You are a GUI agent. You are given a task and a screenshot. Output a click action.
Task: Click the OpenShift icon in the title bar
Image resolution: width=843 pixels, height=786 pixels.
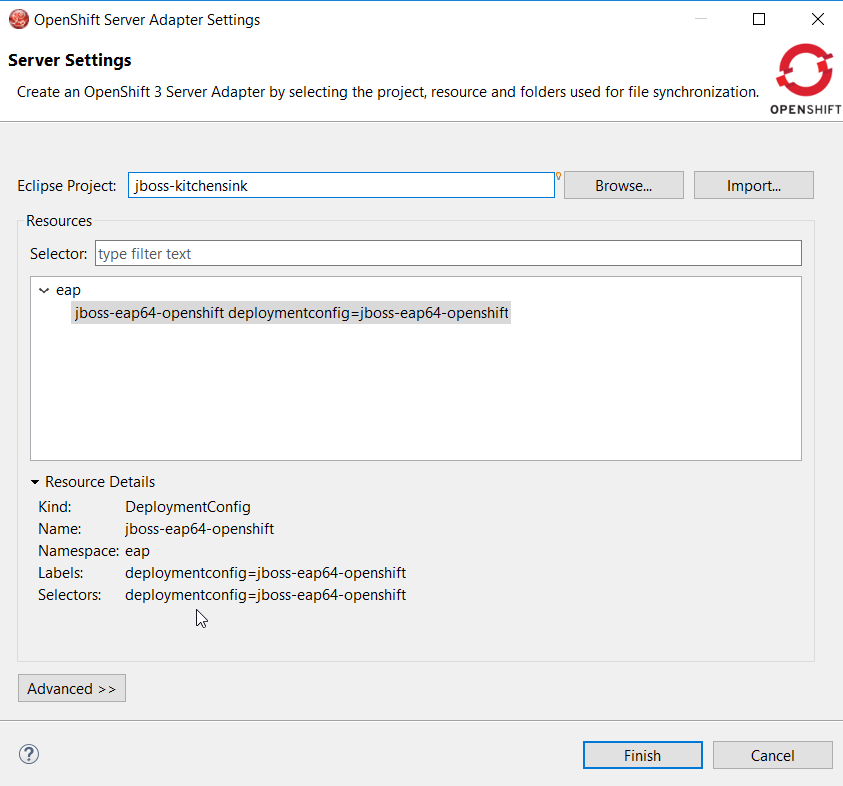[x=18, y=19]
